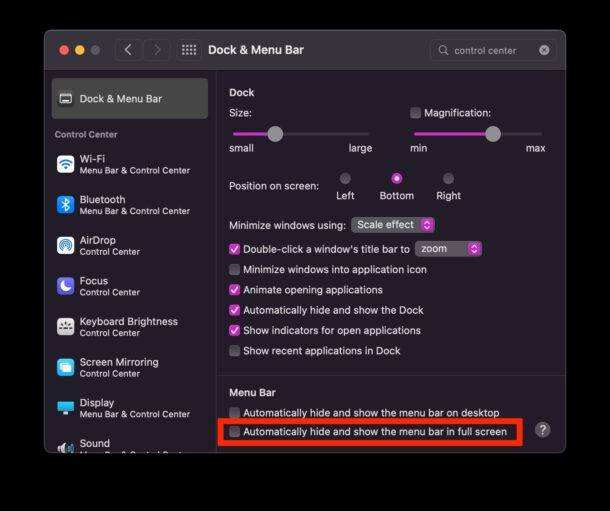
Task: Open Wi-Fi Menu Bar & Control Center item
Action: pyautogui.click(x=130, y=164)
